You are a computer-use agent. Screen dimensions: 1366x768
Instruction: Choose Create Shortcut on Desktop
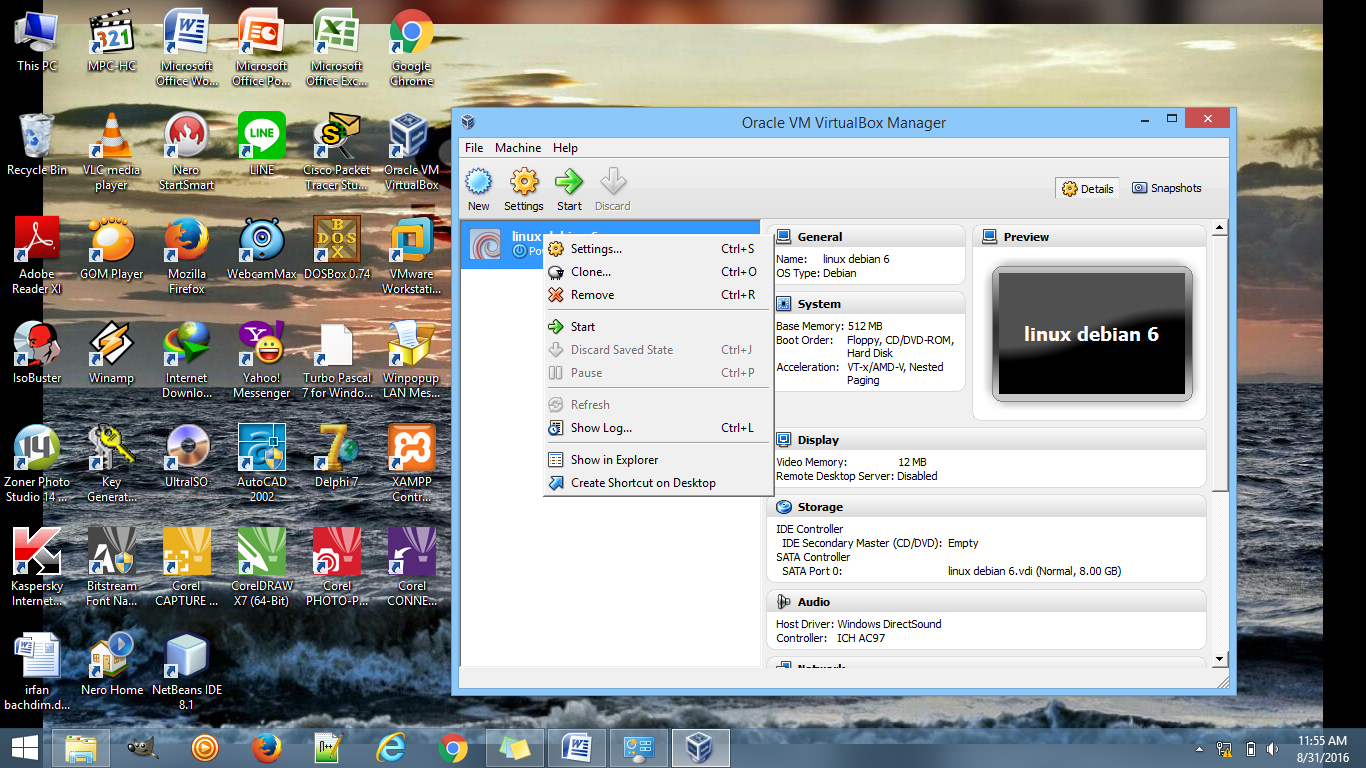point(658,483)
